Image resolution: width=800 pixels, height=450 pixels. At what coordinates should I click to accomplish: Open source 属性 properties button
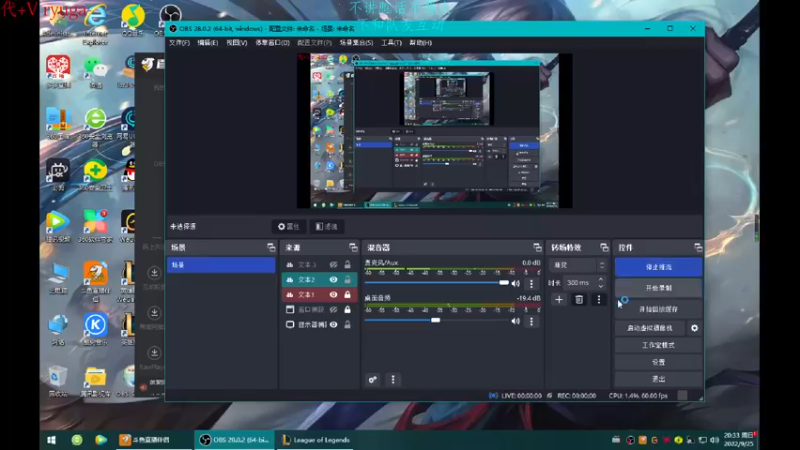pos(289,227)
